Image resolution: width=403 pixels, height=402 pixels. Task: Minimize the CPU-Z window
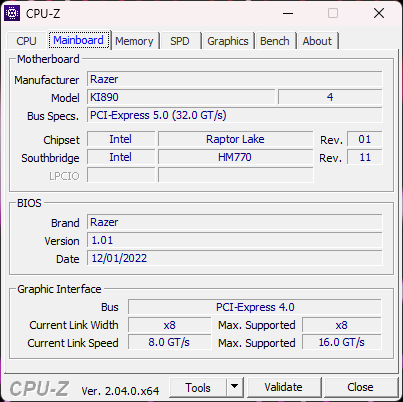tap(288, 13)
